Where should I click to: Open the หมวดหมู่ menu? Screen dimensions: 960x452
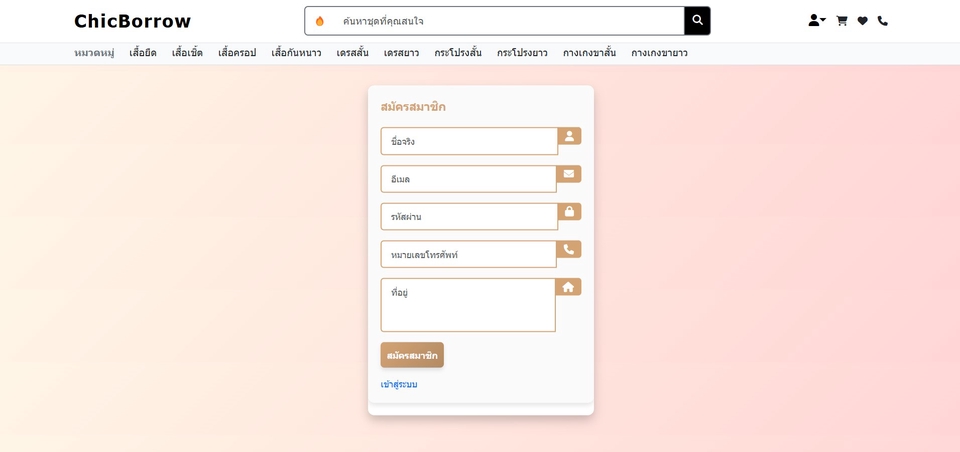(x=94, y=53)
